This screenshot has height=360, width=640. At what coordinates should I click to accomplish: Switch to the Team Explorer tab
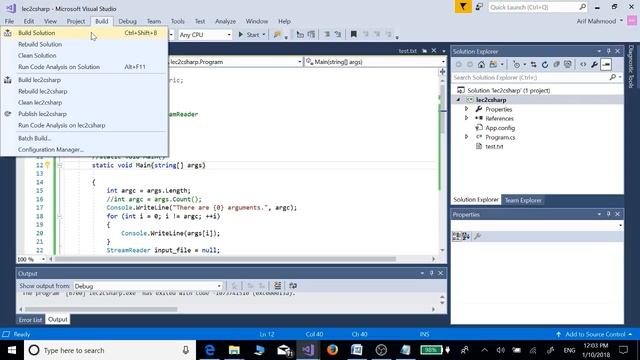point(523,200)
